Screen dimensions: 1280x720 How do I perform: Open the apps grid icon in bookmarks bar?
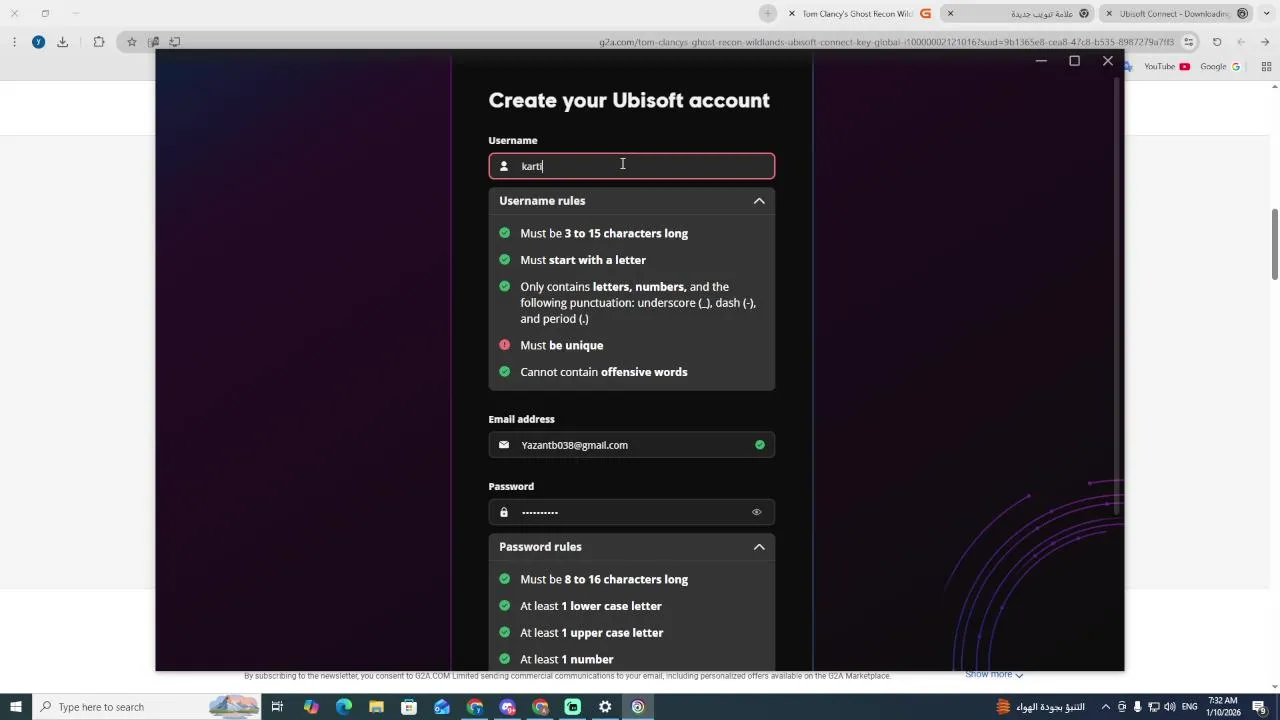1266,67
